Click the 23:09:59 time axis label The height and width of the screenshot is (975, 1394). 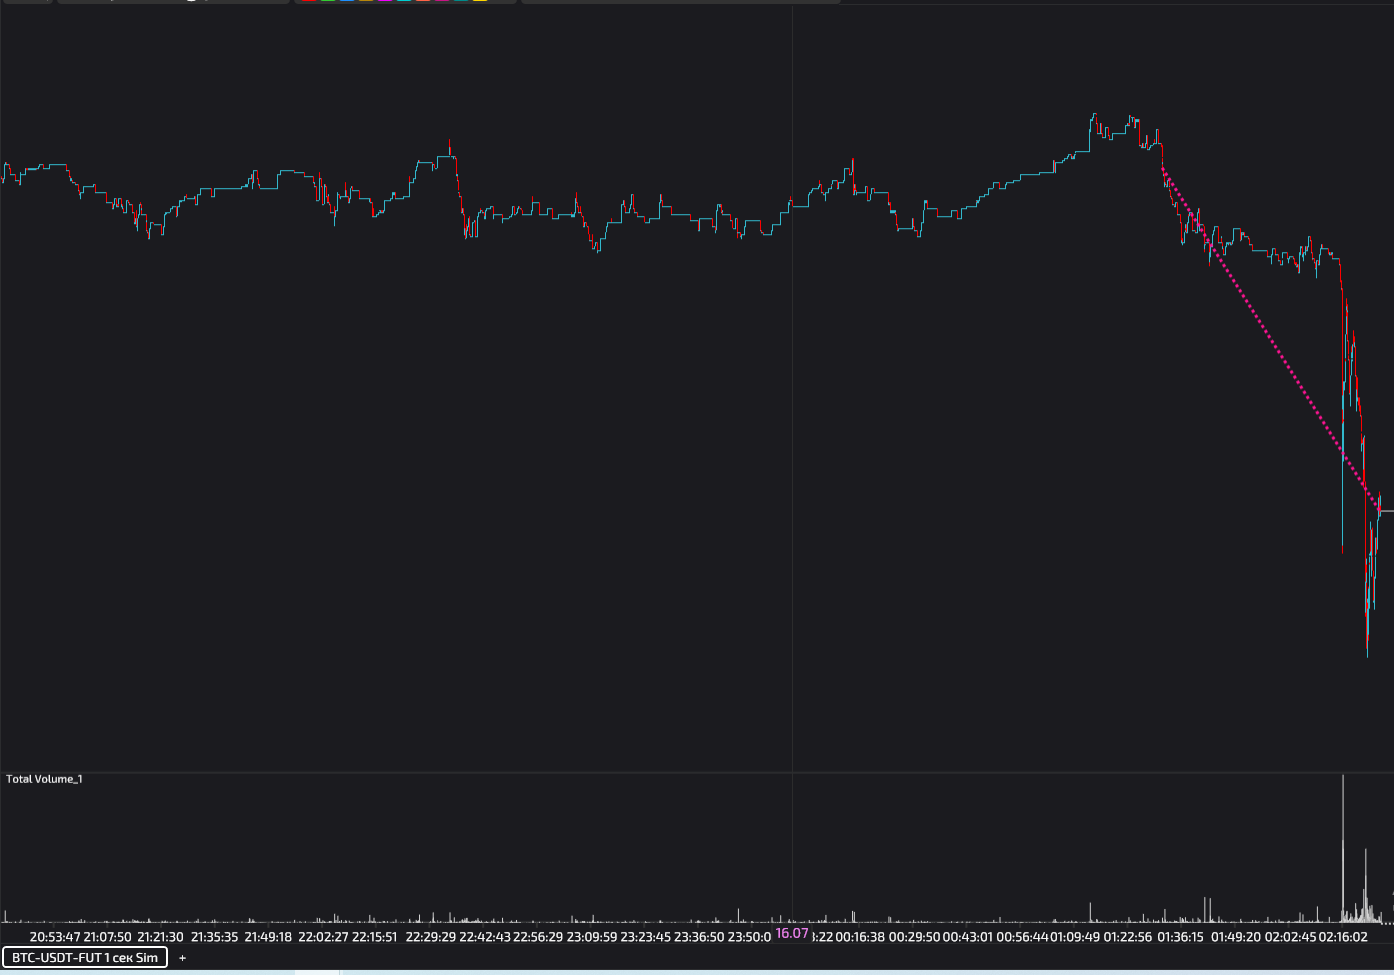(592, 937)
